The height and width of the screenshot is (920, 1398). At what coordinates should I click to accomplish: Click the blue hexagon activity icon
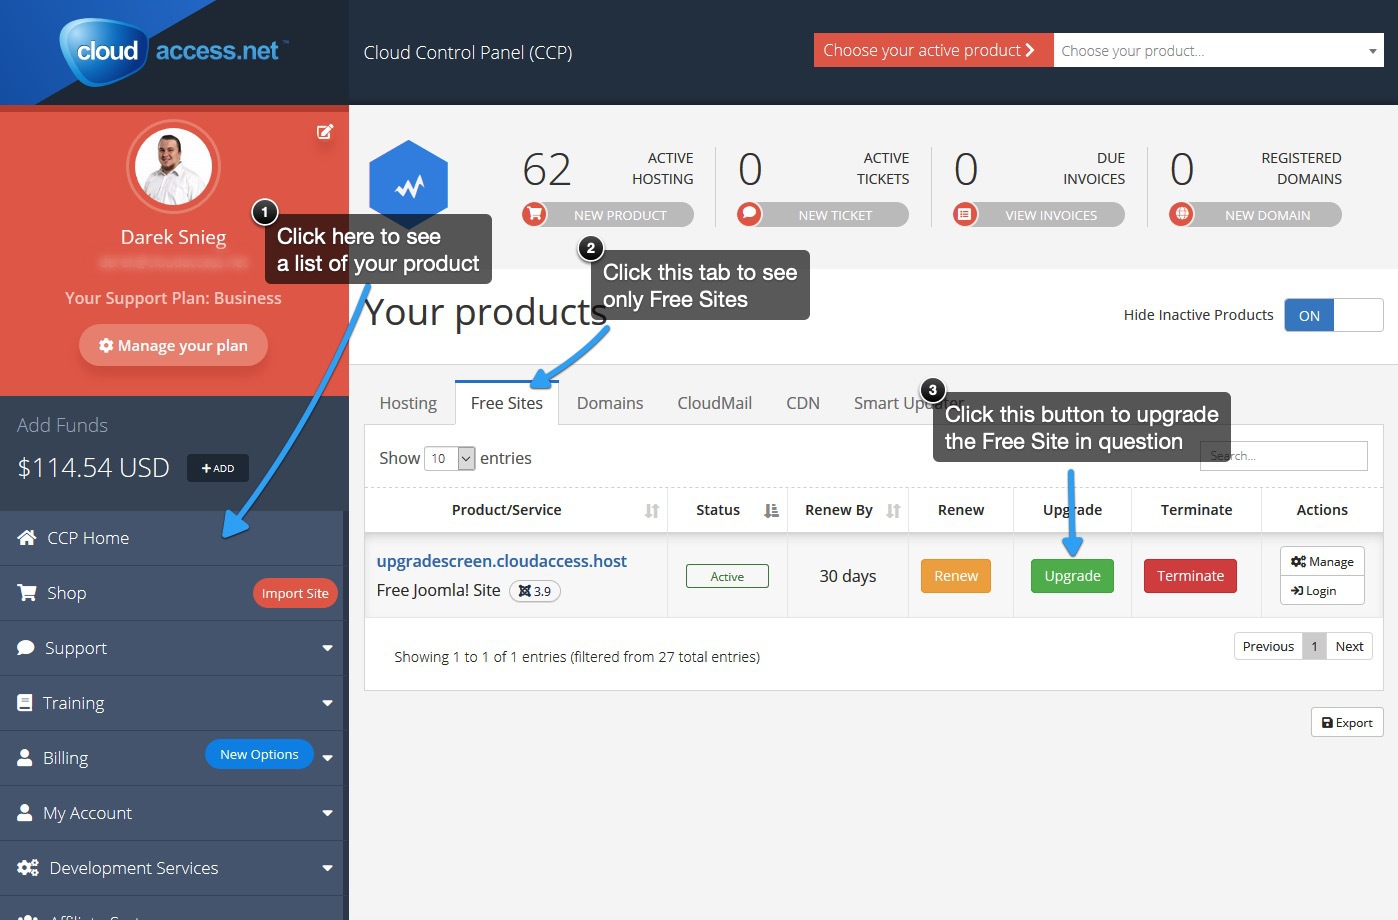tap(408, 185)
